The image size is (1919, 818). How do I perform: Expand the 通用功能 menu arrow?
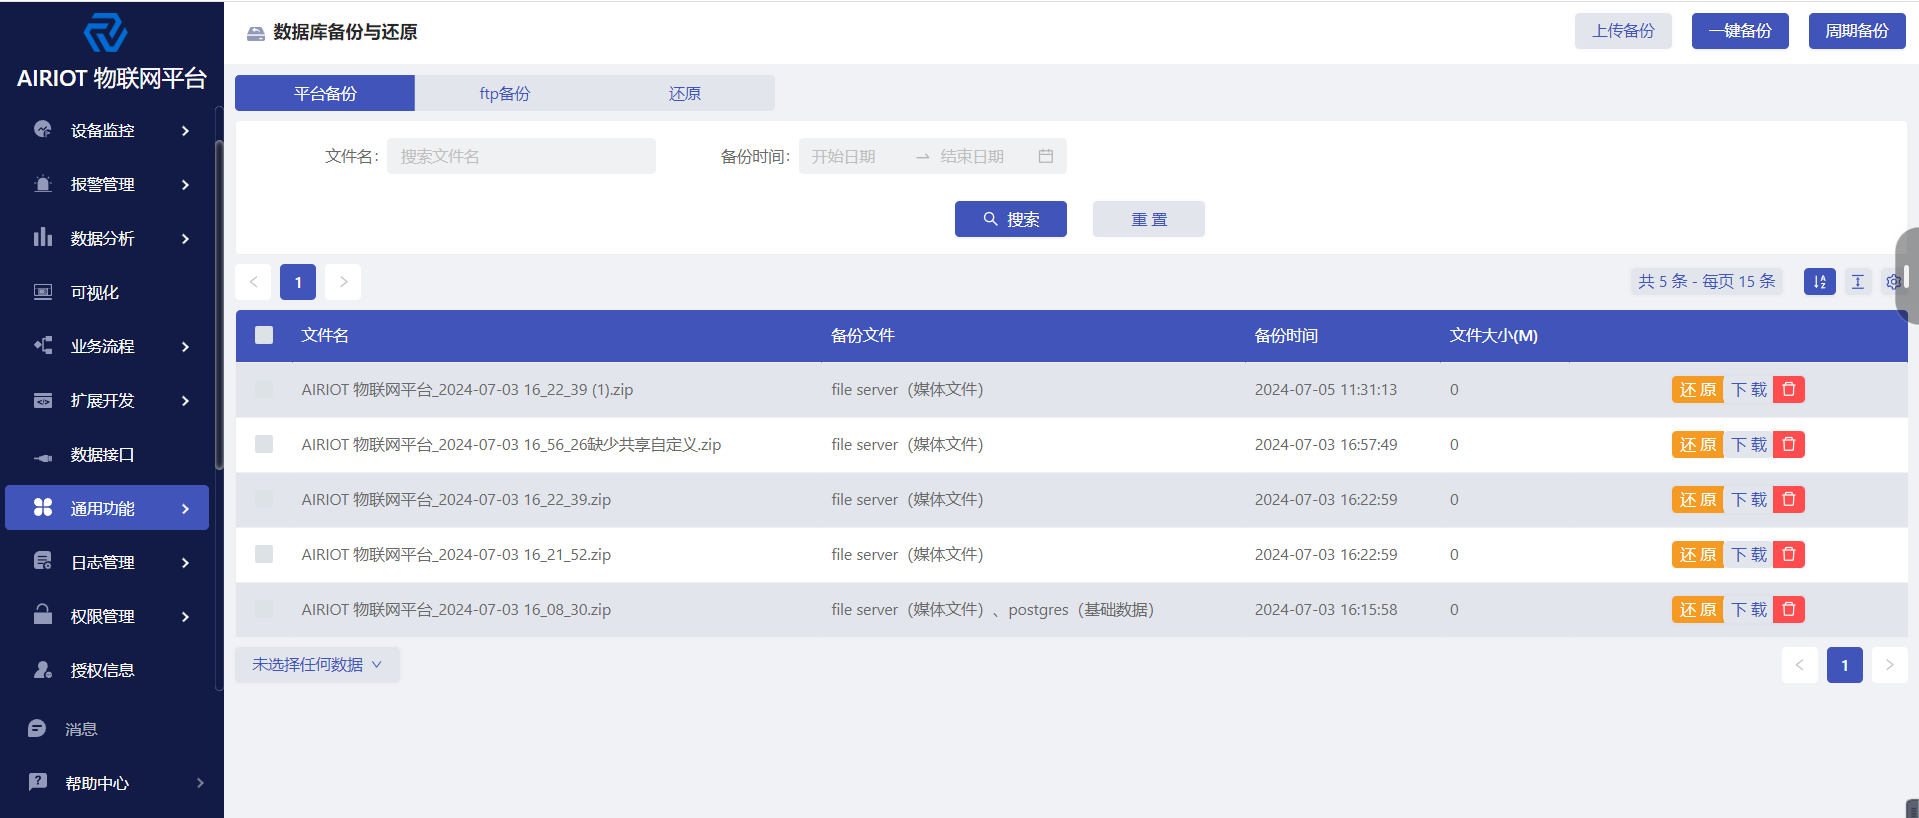pyautogui.click(x=185, y=508)
